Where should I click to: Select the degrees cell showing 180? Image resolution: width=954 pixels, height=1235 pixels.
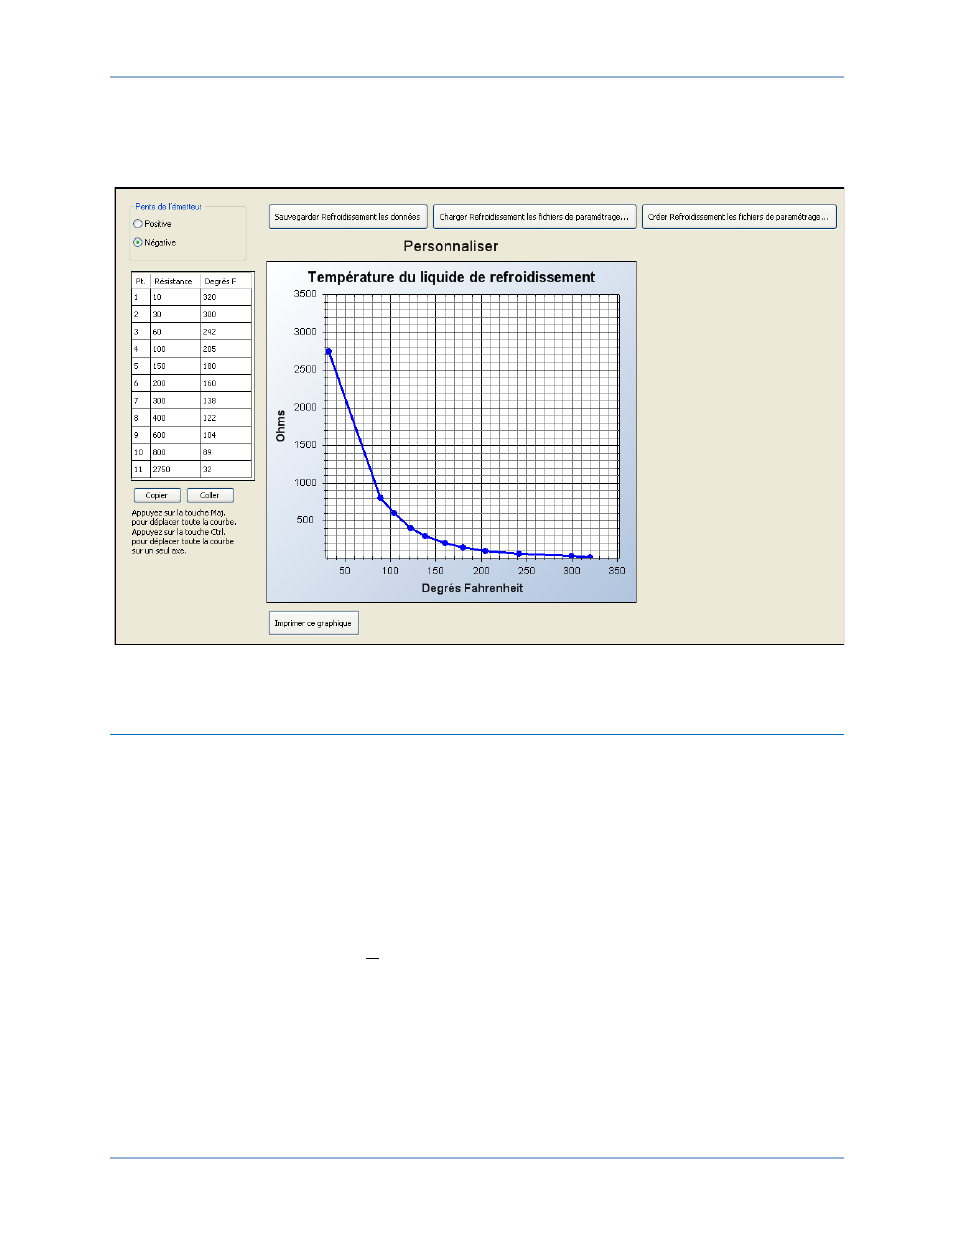pyautogui.click(x=226, y=366)
